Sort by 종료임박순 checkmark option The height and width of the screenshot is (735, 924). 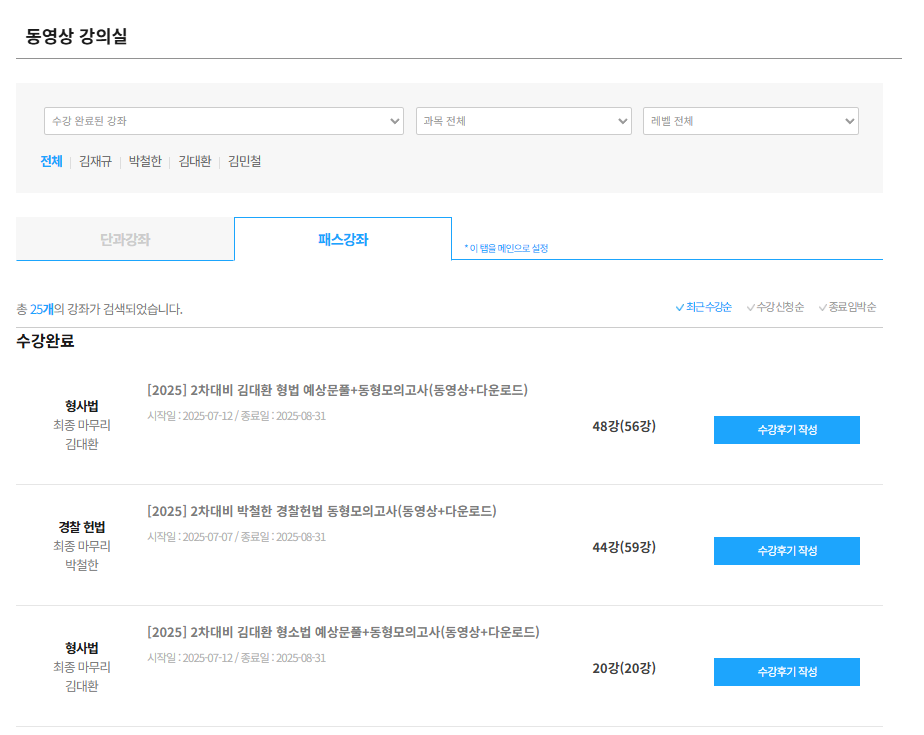847,307
